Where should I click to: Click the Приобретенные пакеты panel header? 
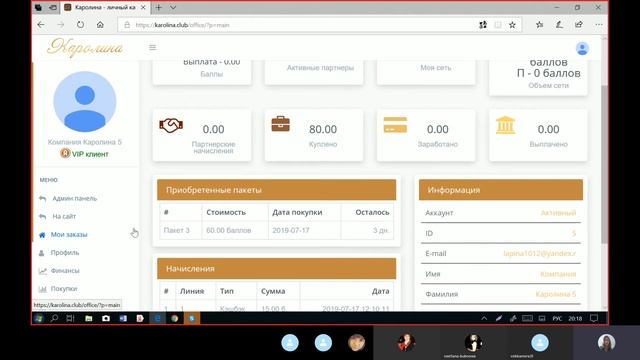(276, 190)
